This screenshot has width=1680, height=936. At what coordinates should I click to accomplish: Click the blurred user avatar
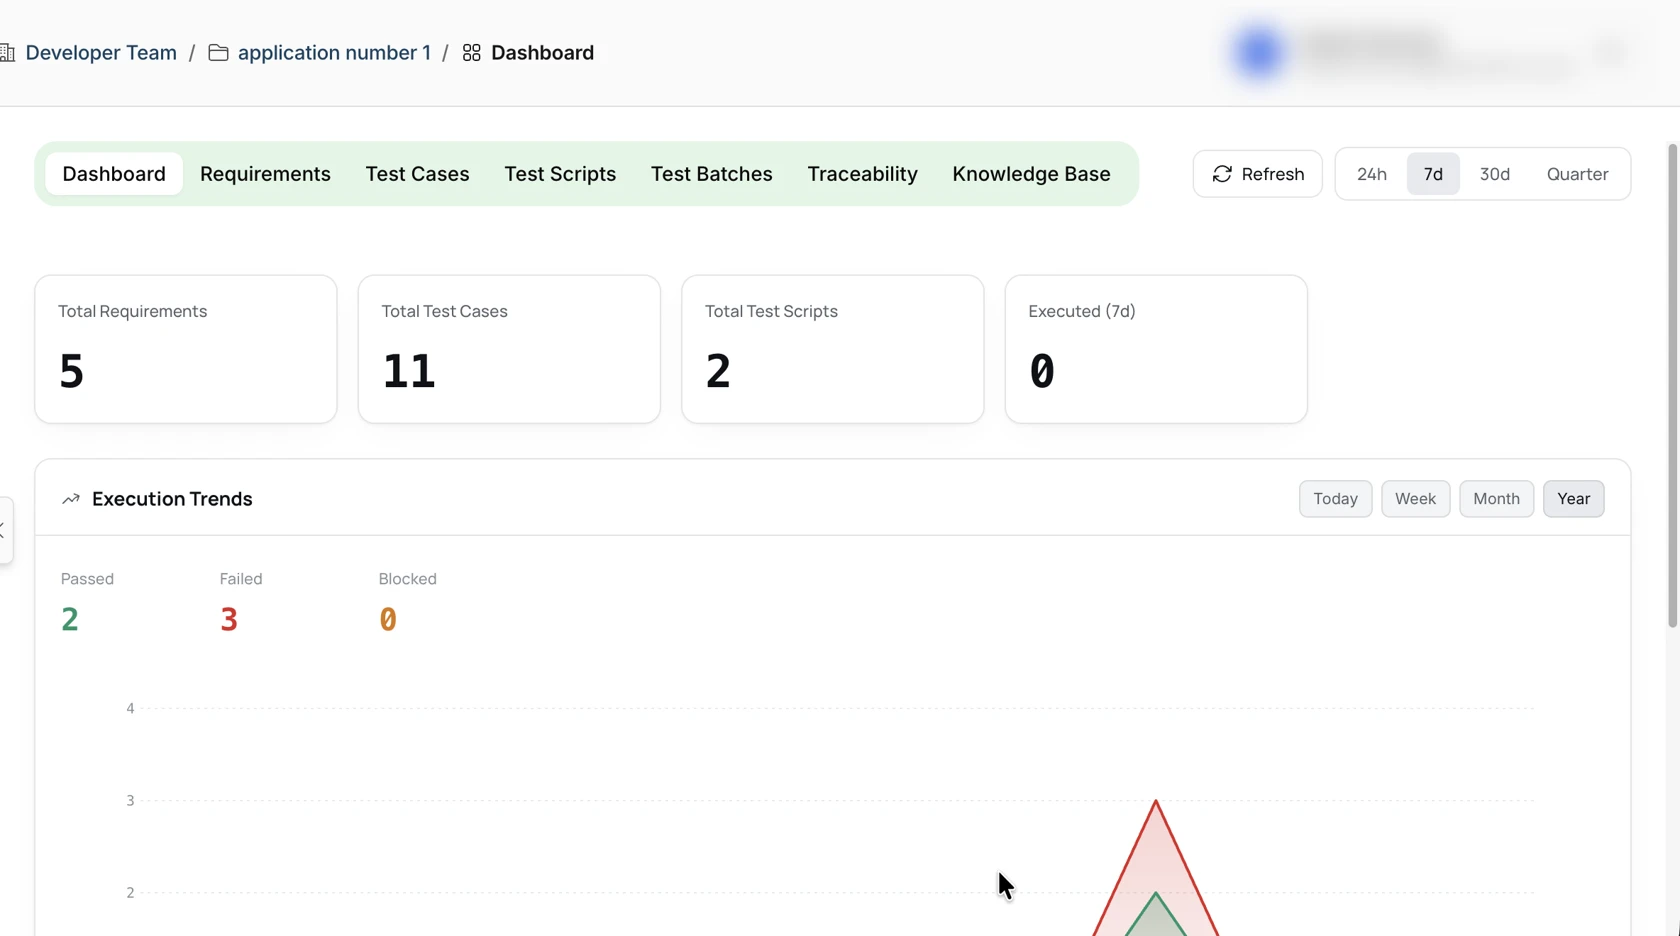[1259, 51]
